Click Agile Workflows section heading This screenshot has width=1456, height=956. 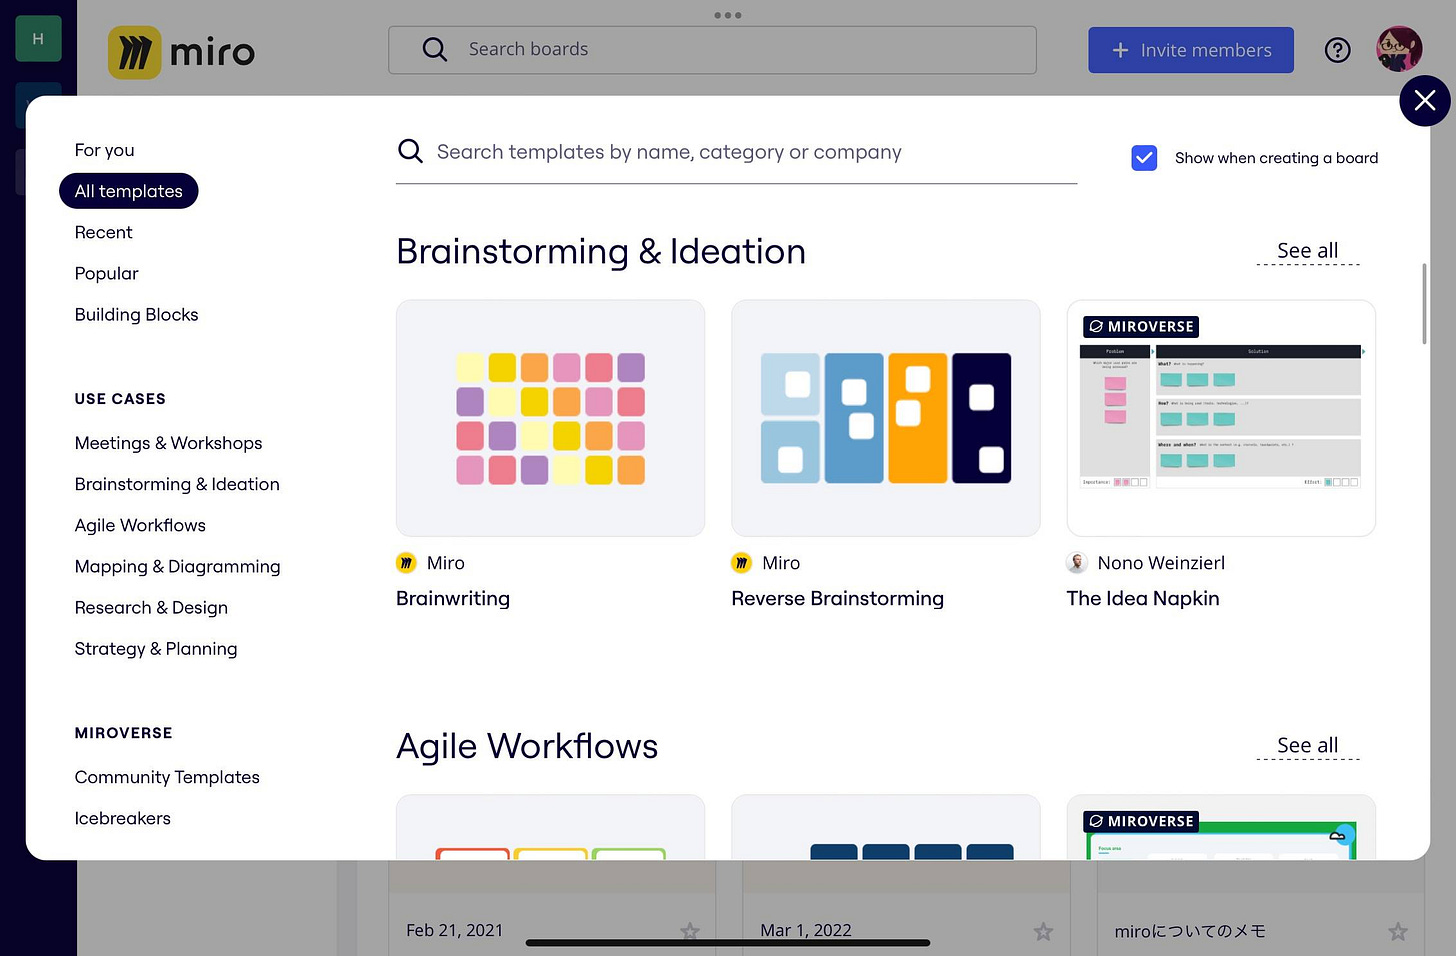click(x=527, y=746)
